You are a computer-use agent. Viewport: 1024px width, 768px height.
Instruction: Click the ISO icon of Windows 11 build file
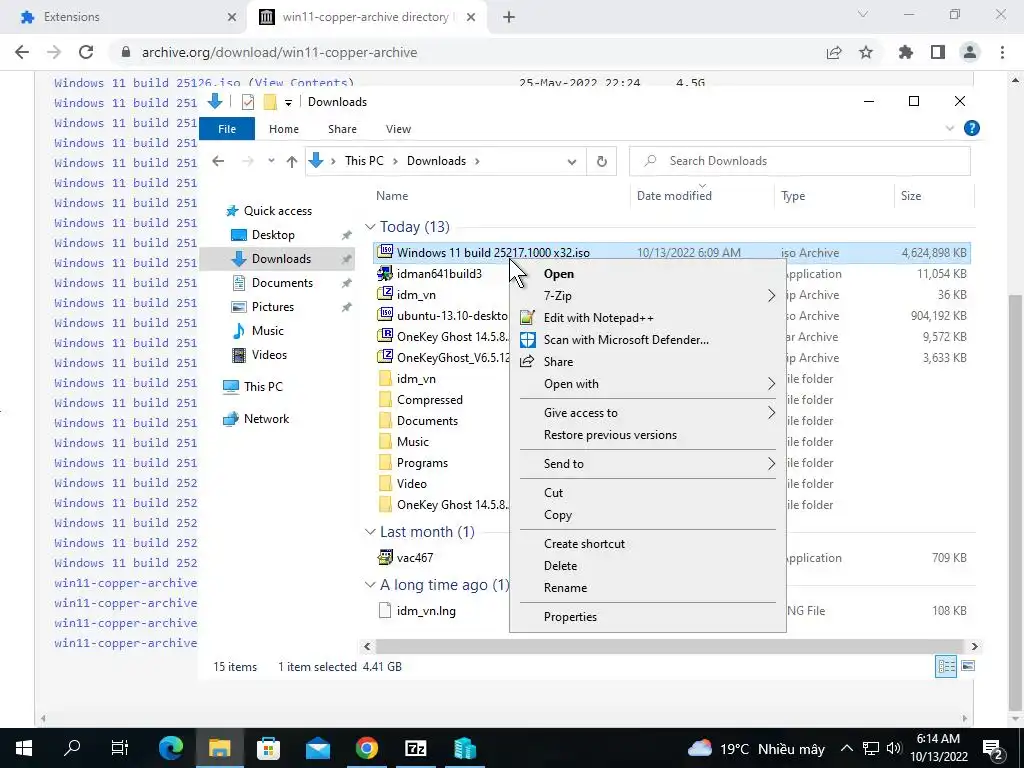coord(385,252)
